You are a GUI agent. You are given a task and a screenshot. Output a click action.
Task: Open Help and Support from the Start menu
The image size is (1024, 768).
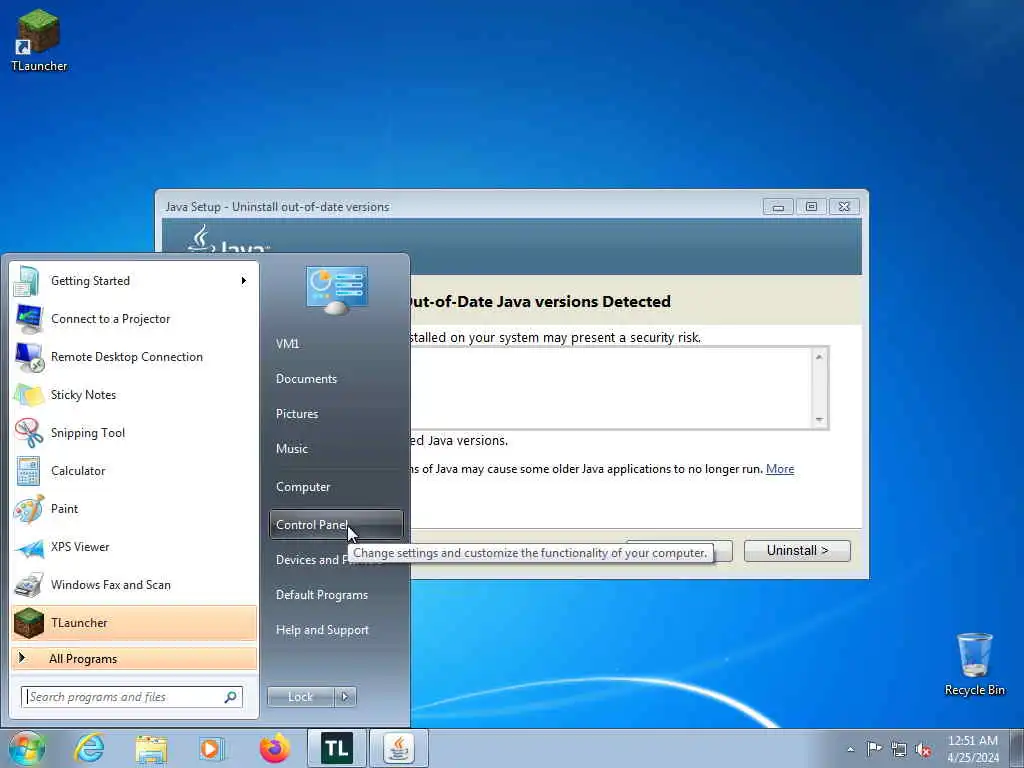pyautogui.click(x=323, y=630)
